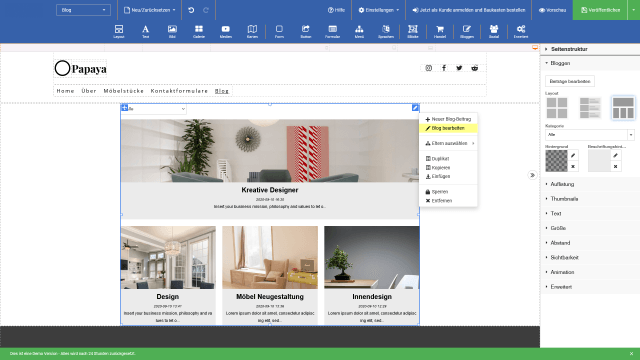640x360 pixels.
Task: Choose the four-grid blog layout option
Action: pos(557,108)
